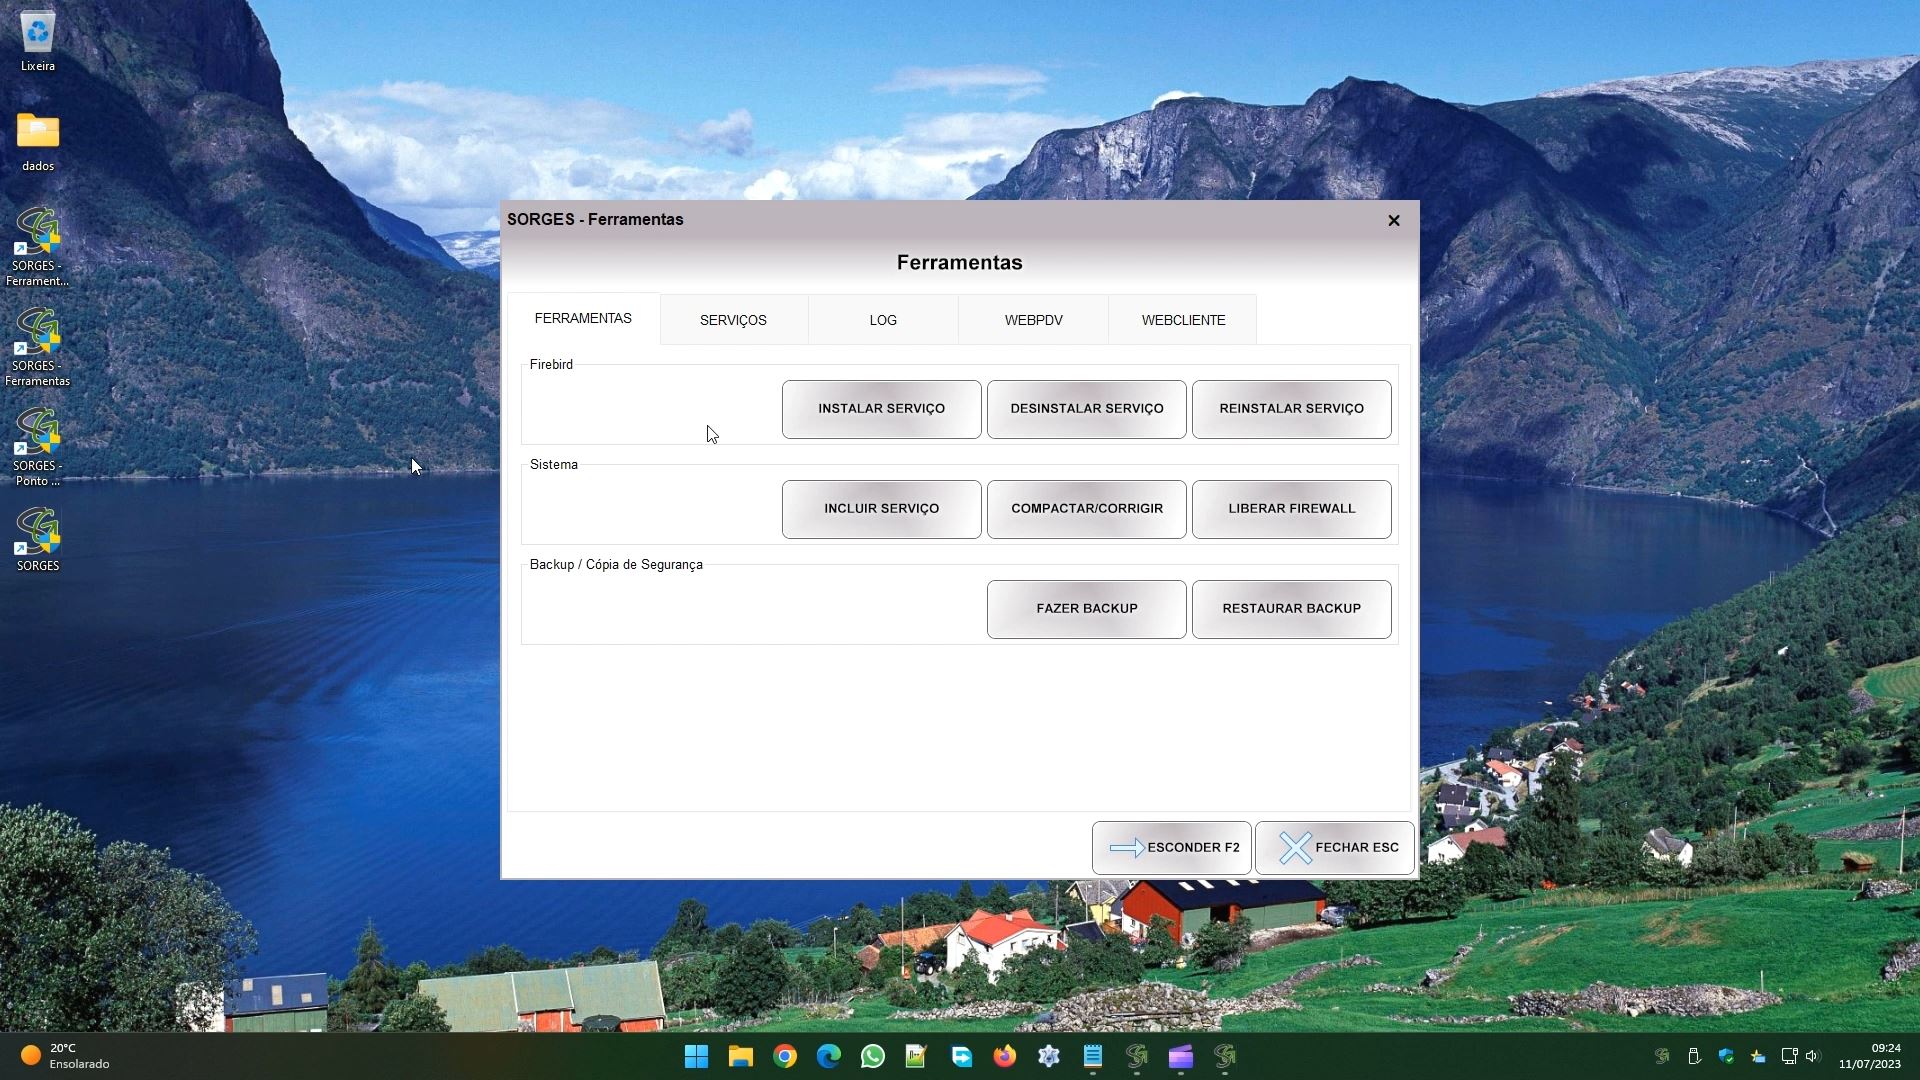Open the WEBCLIENTE tab
The width and height of the screenshot is (1920, 1080).
(1183, 320)
